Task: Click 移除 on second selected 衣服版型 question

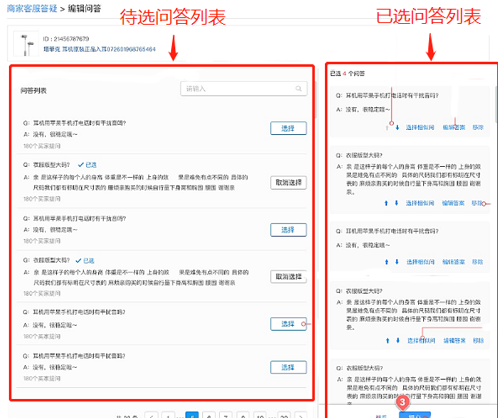Action: (477, 203)
